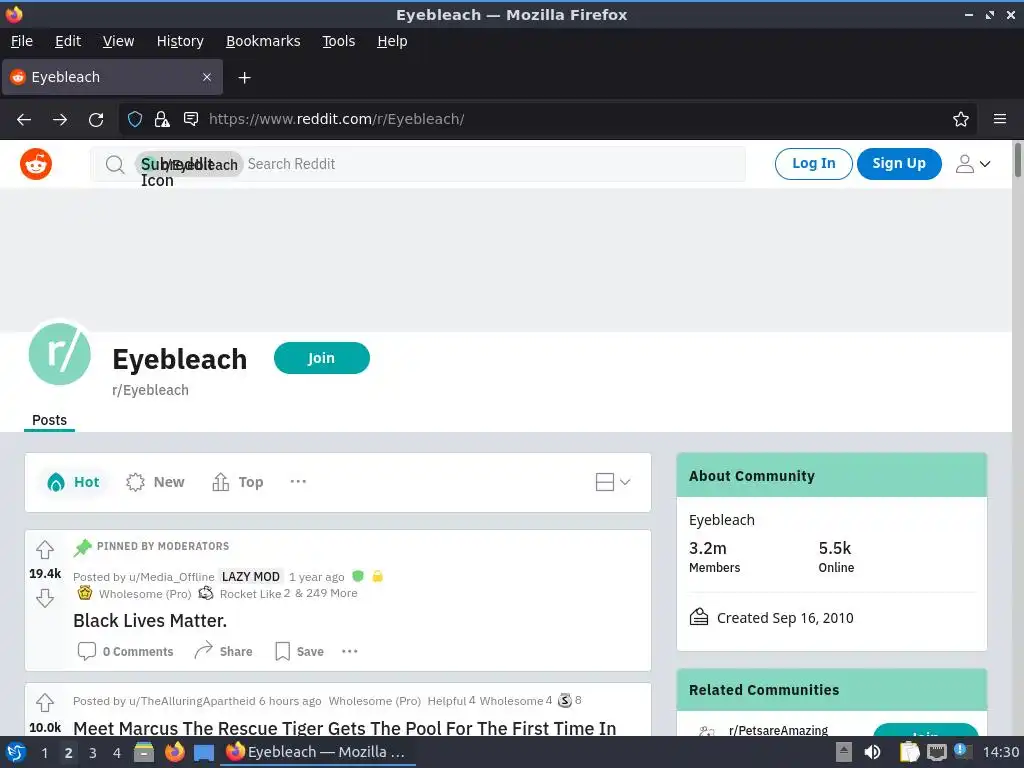
Task: Upvote the Black Lives Matter post
Action: (44, 550)
